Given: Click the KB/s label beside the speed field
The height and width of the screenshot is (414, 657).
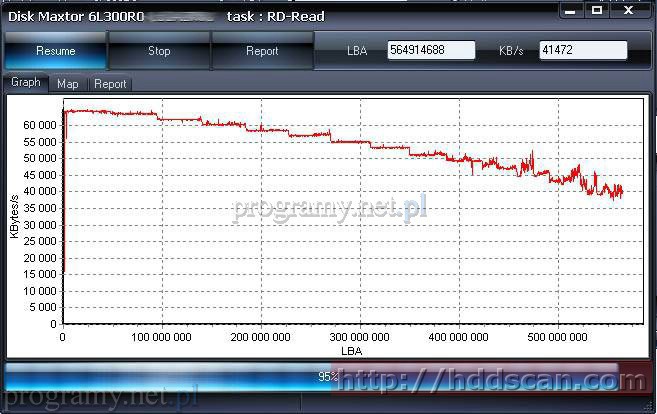Looking at the screenshot, I should tap(512, 51).
